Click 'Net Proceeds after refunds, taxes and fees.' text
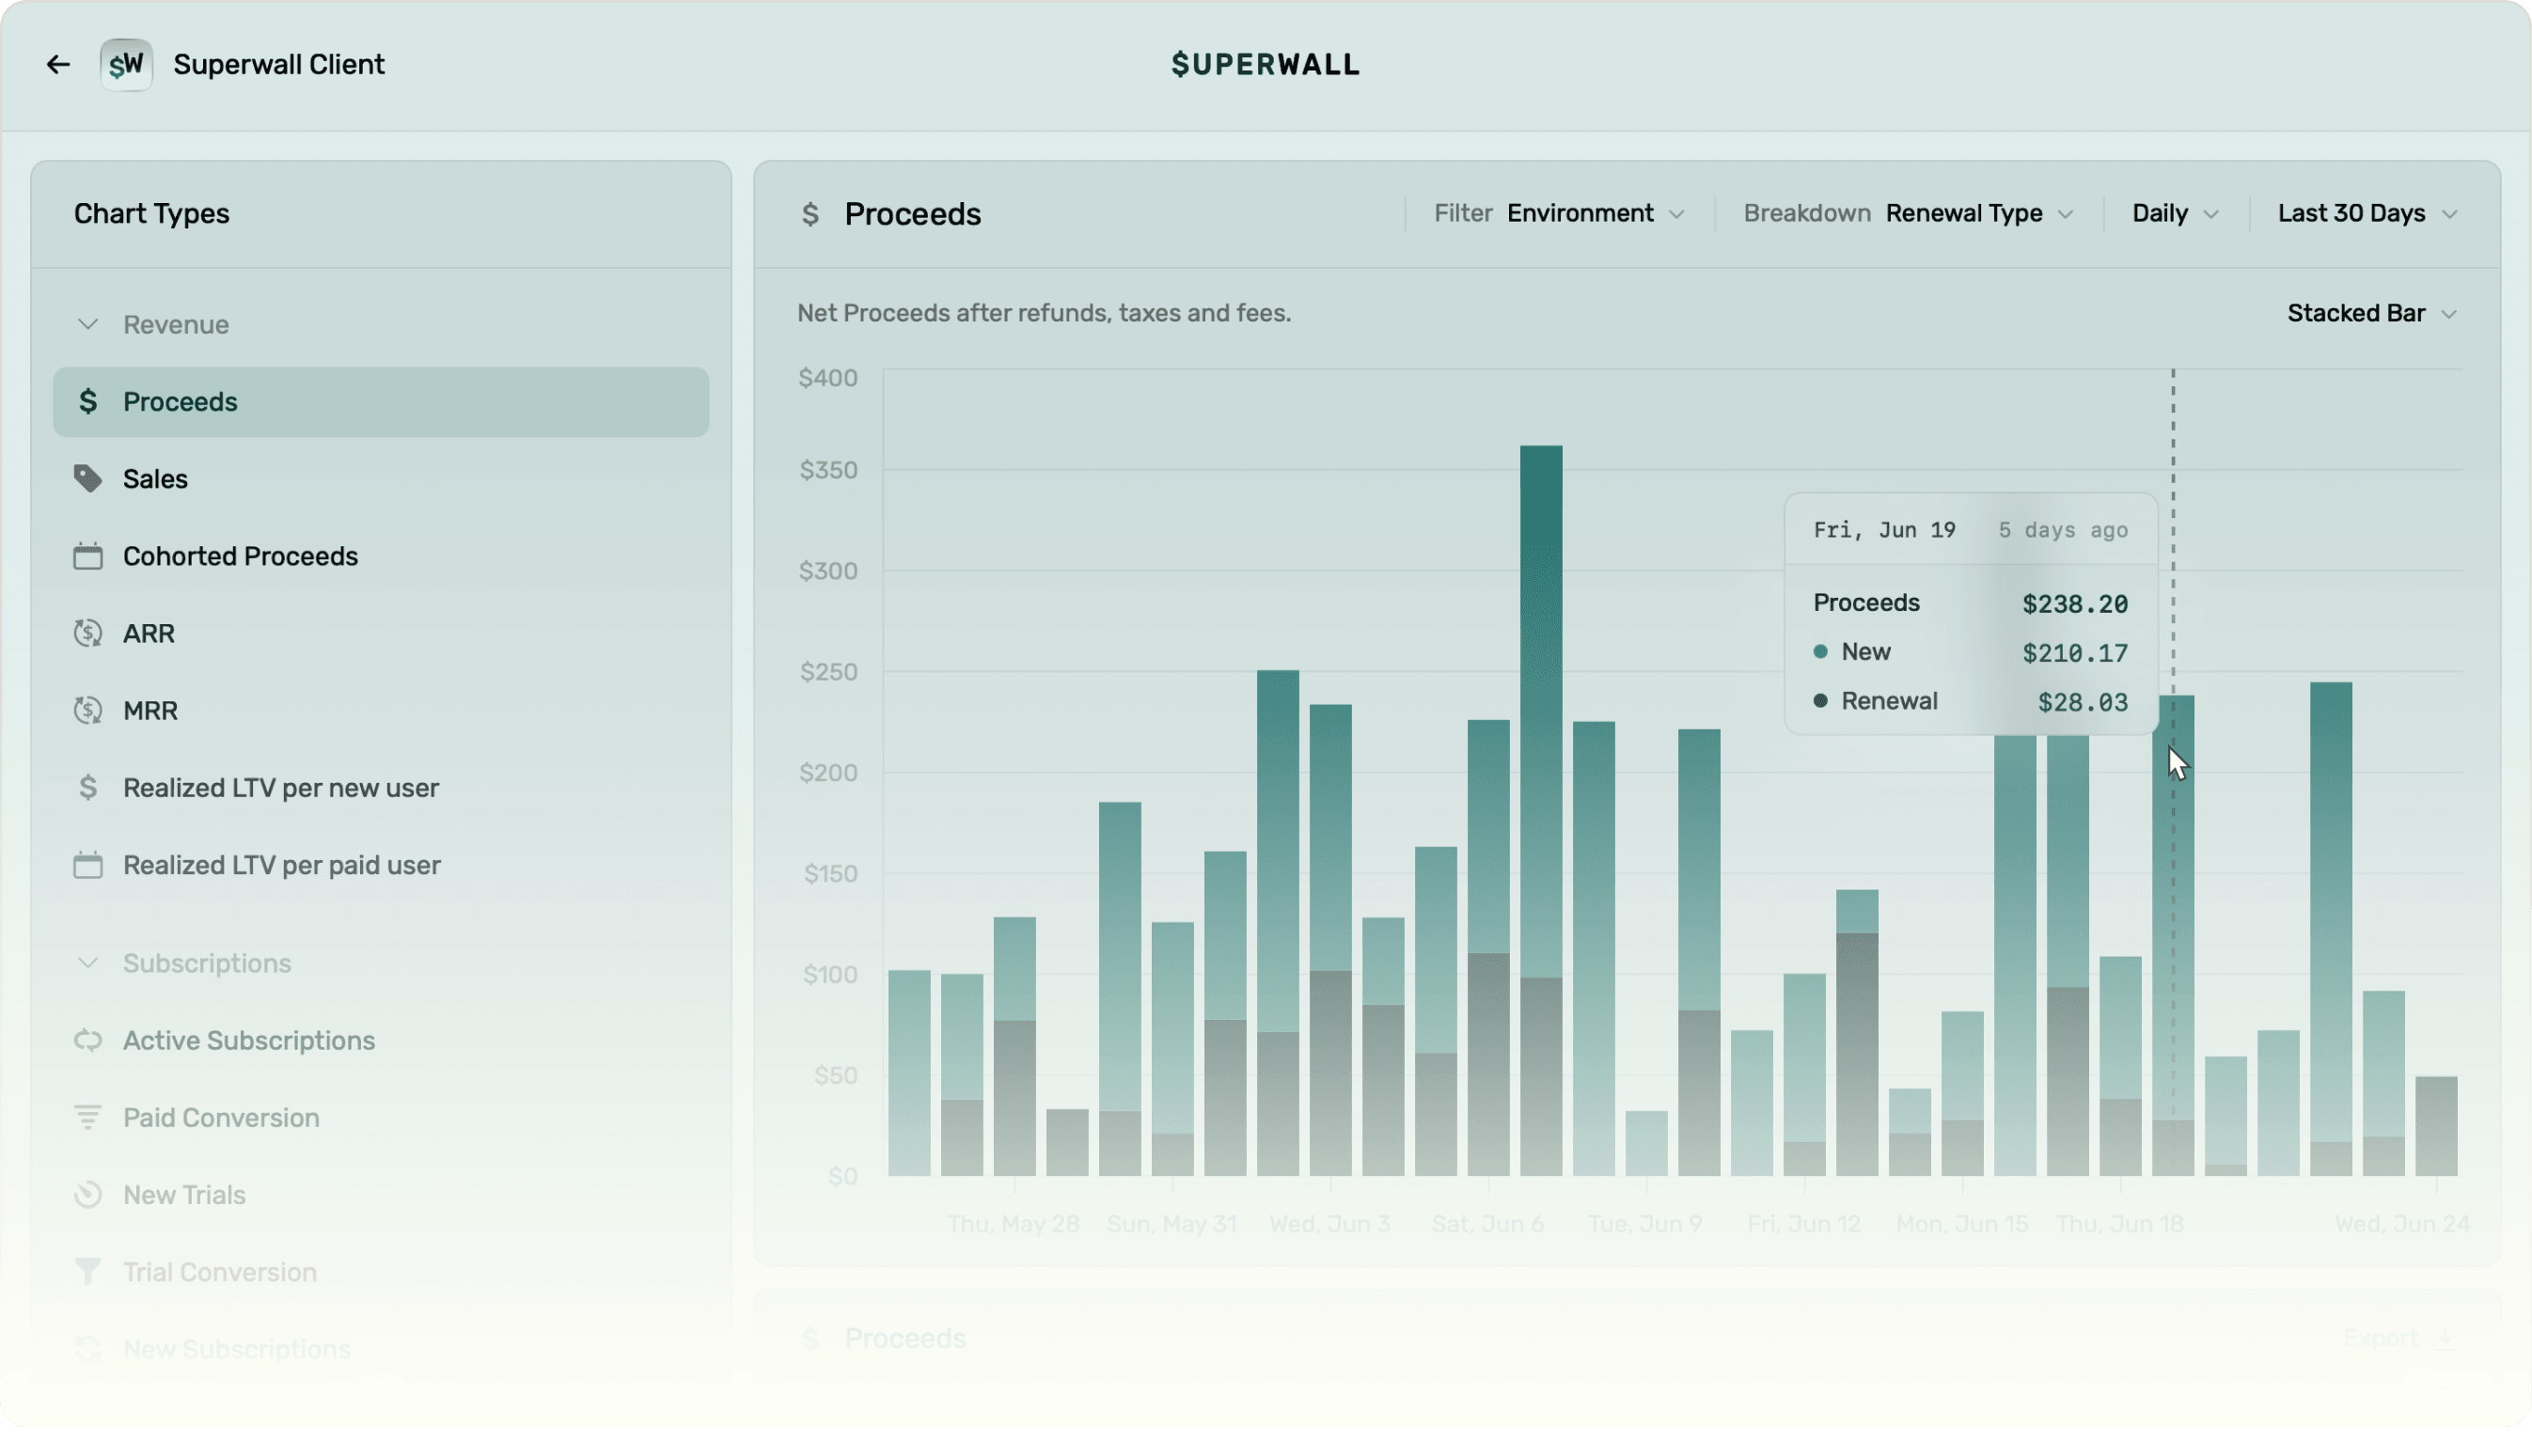 (x=1044, y=313)
